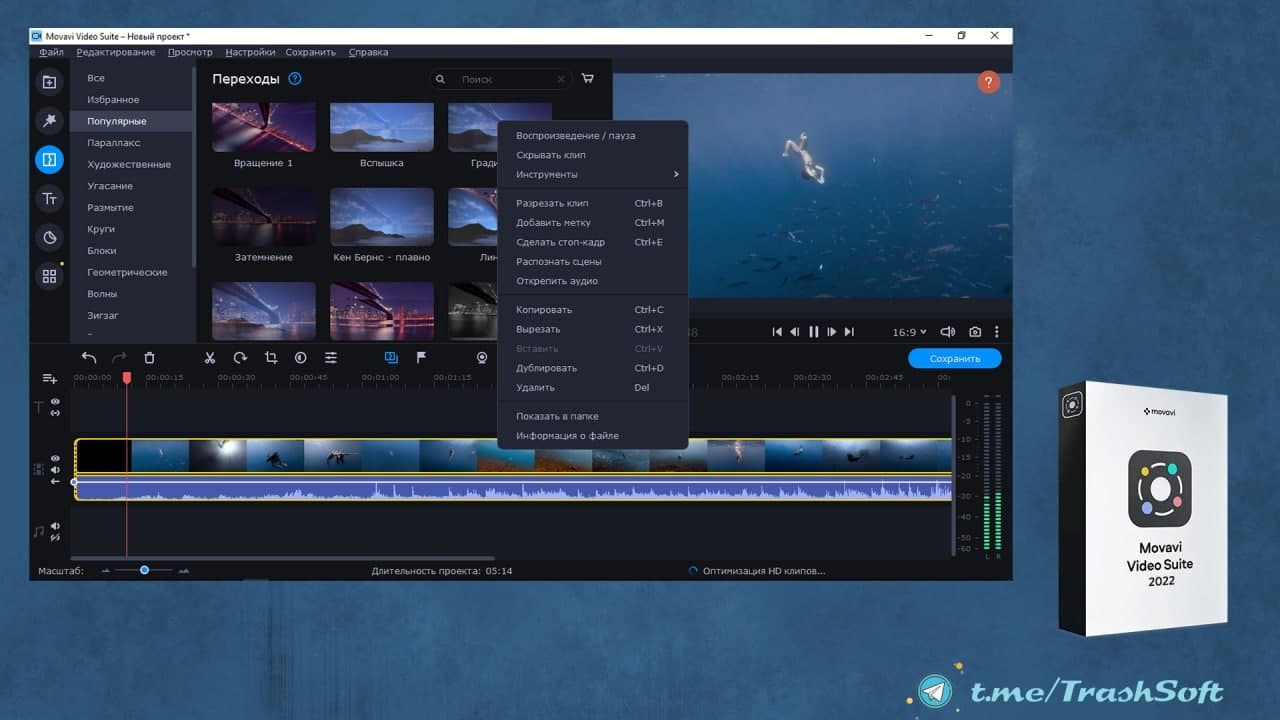1280x720 pixels.
Task: Hide the titles track eye icon
Action: click(x=55, y=402)
